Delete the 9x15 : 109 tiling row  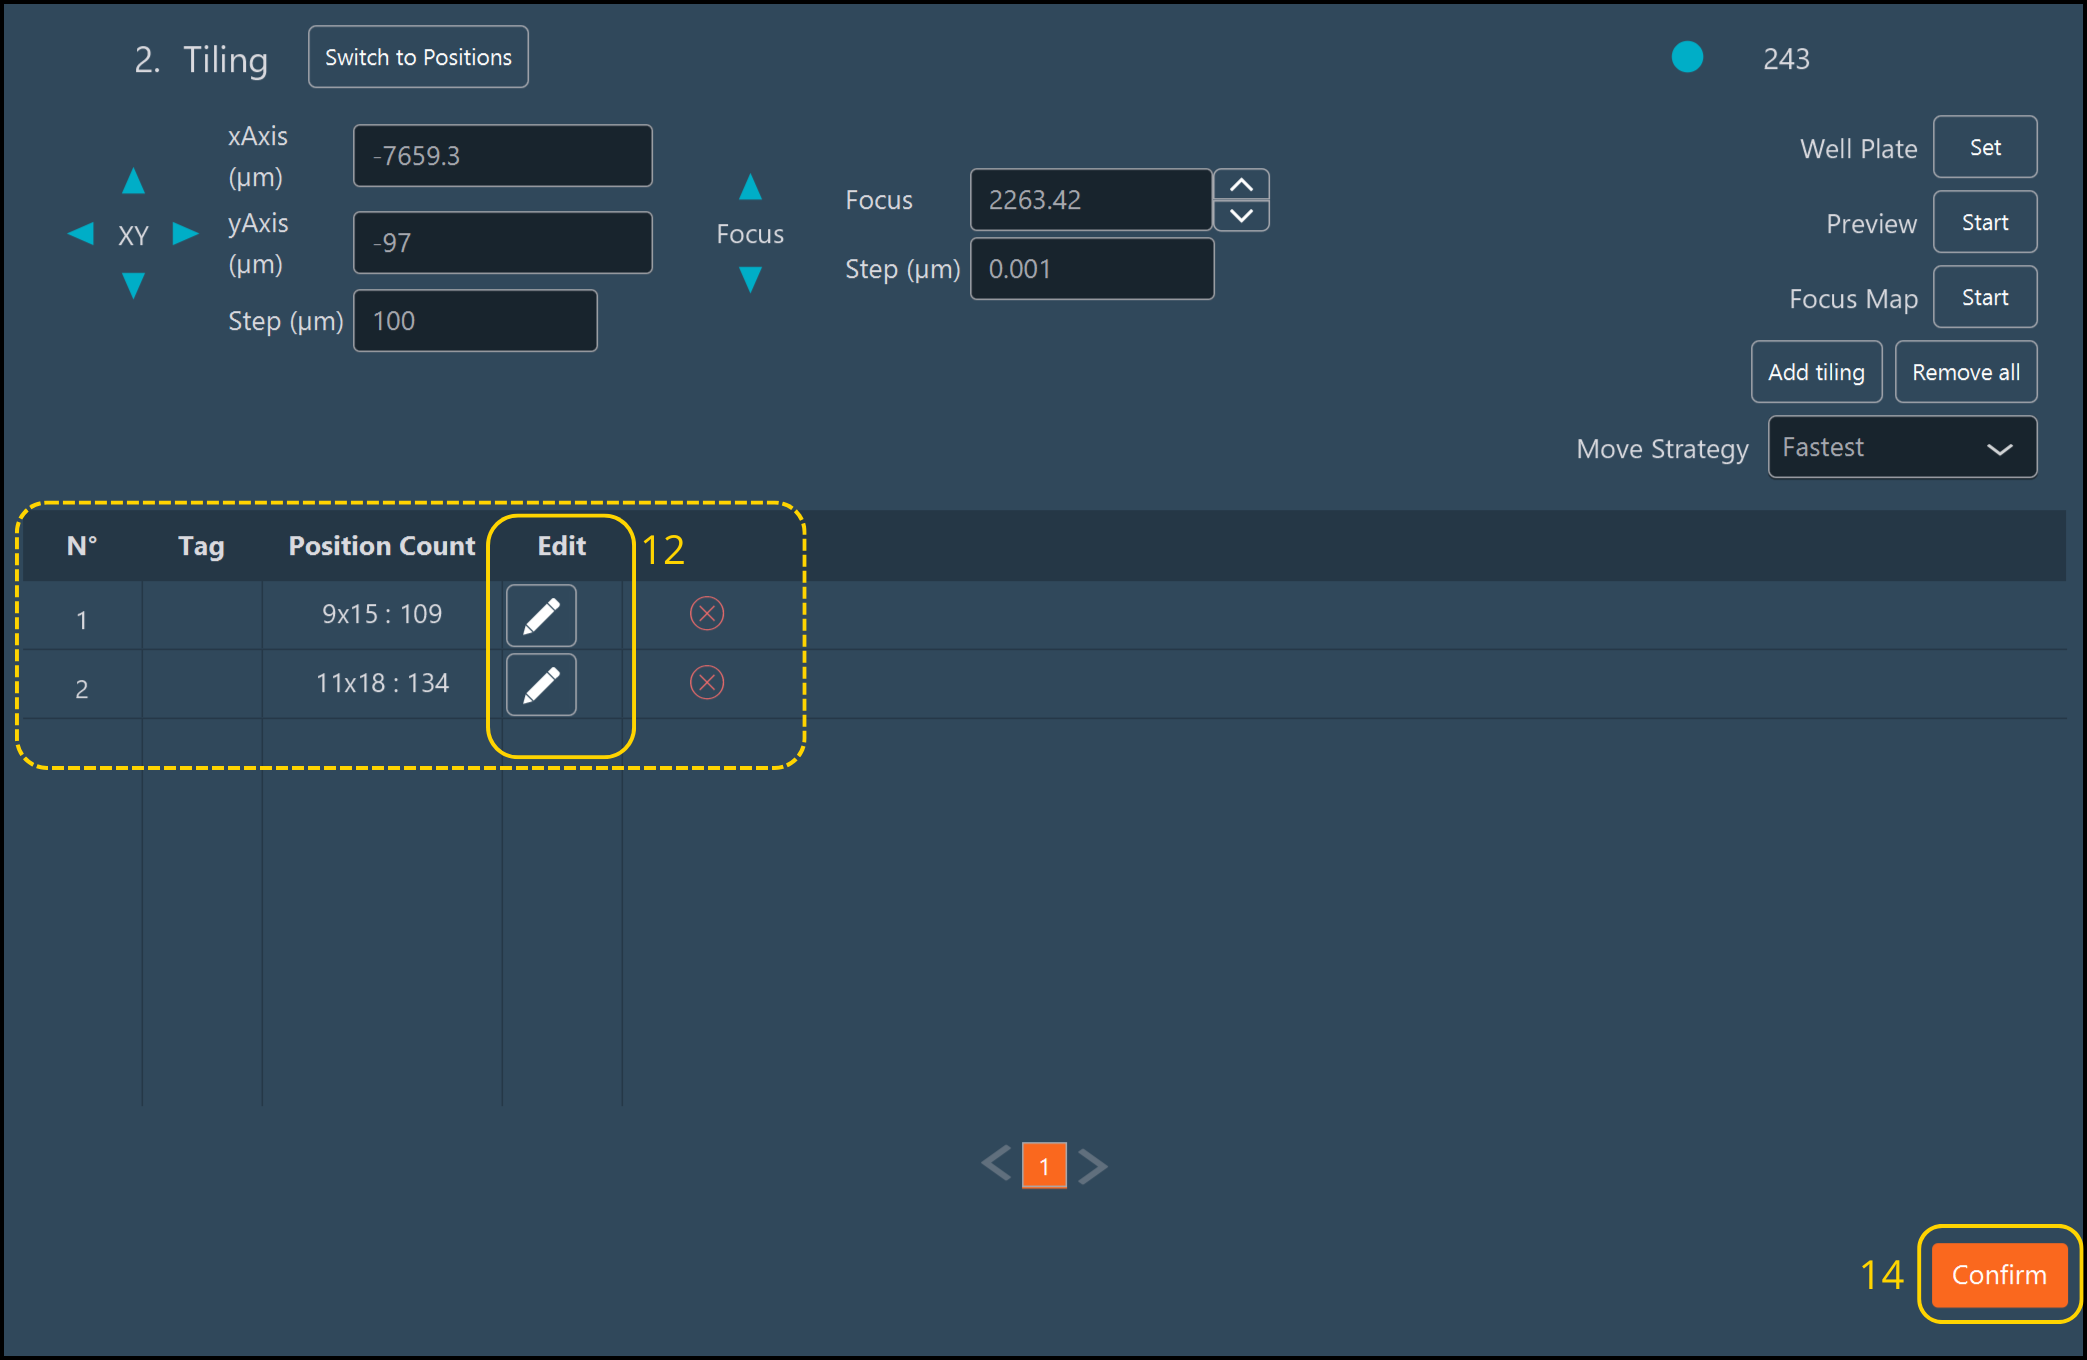click(x=707, y=613)
